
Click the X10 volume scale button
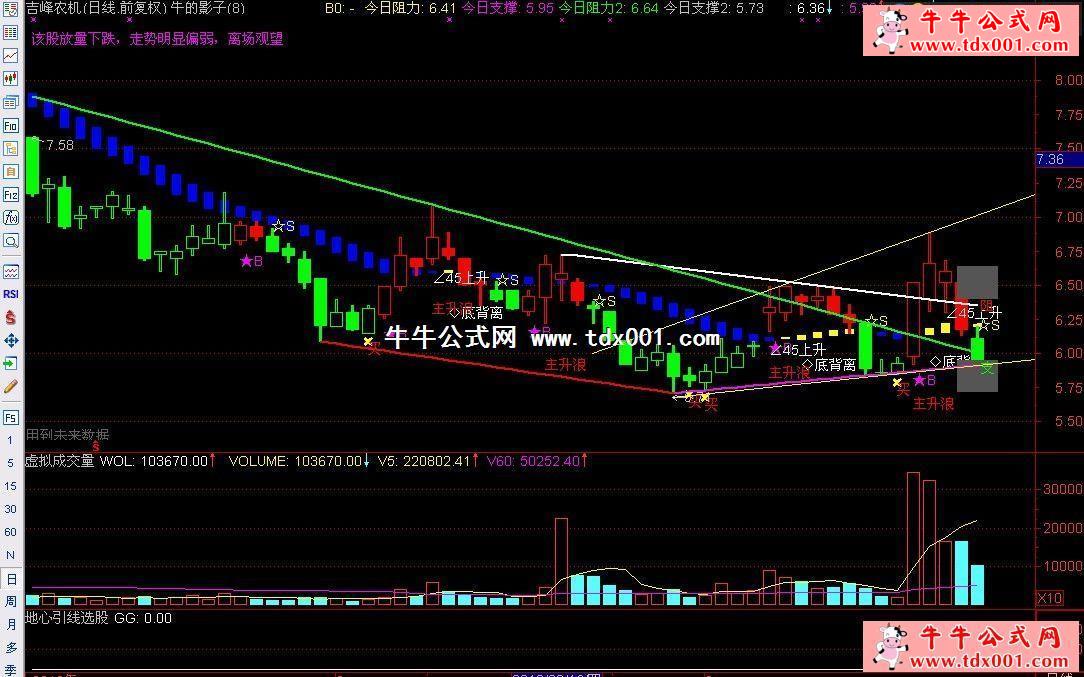pos(1049,598)
